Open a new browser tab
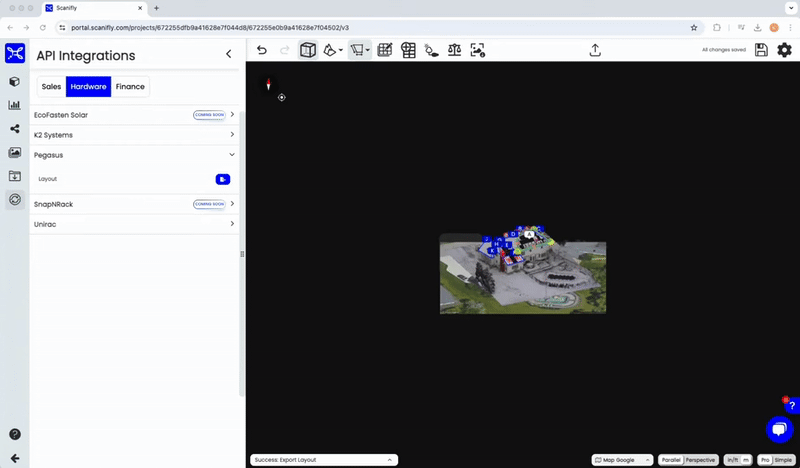This screenshot has width=800, height=468. 156,8
